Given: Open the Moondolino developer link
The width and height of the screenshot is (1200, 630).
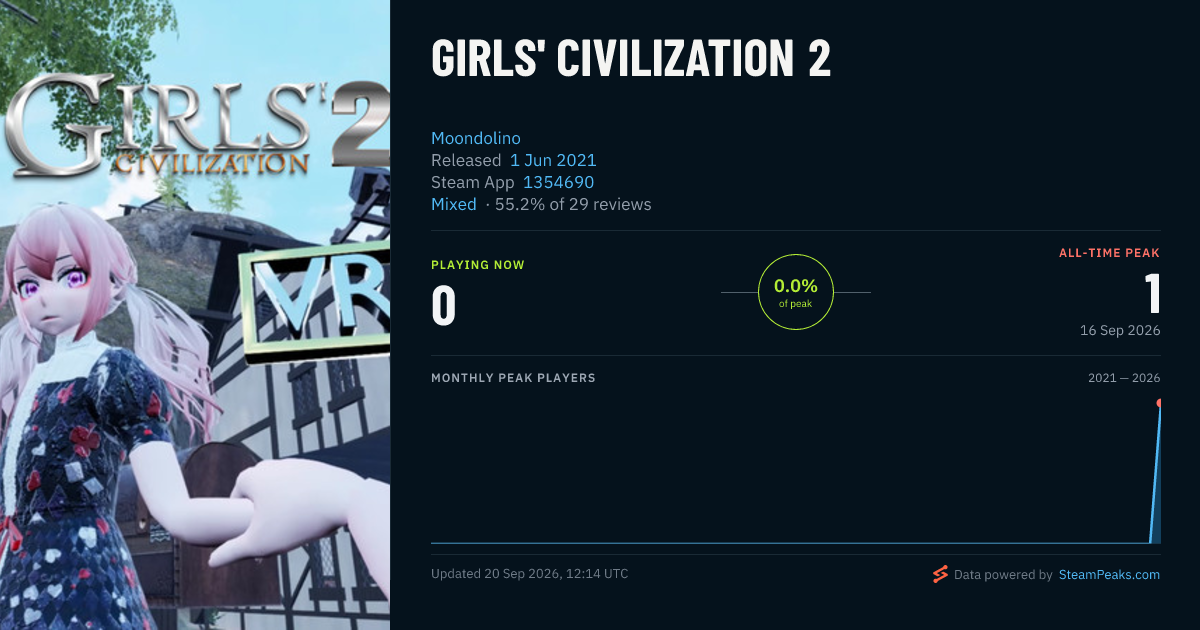Looking at the screenshot, I should (476, 138).
